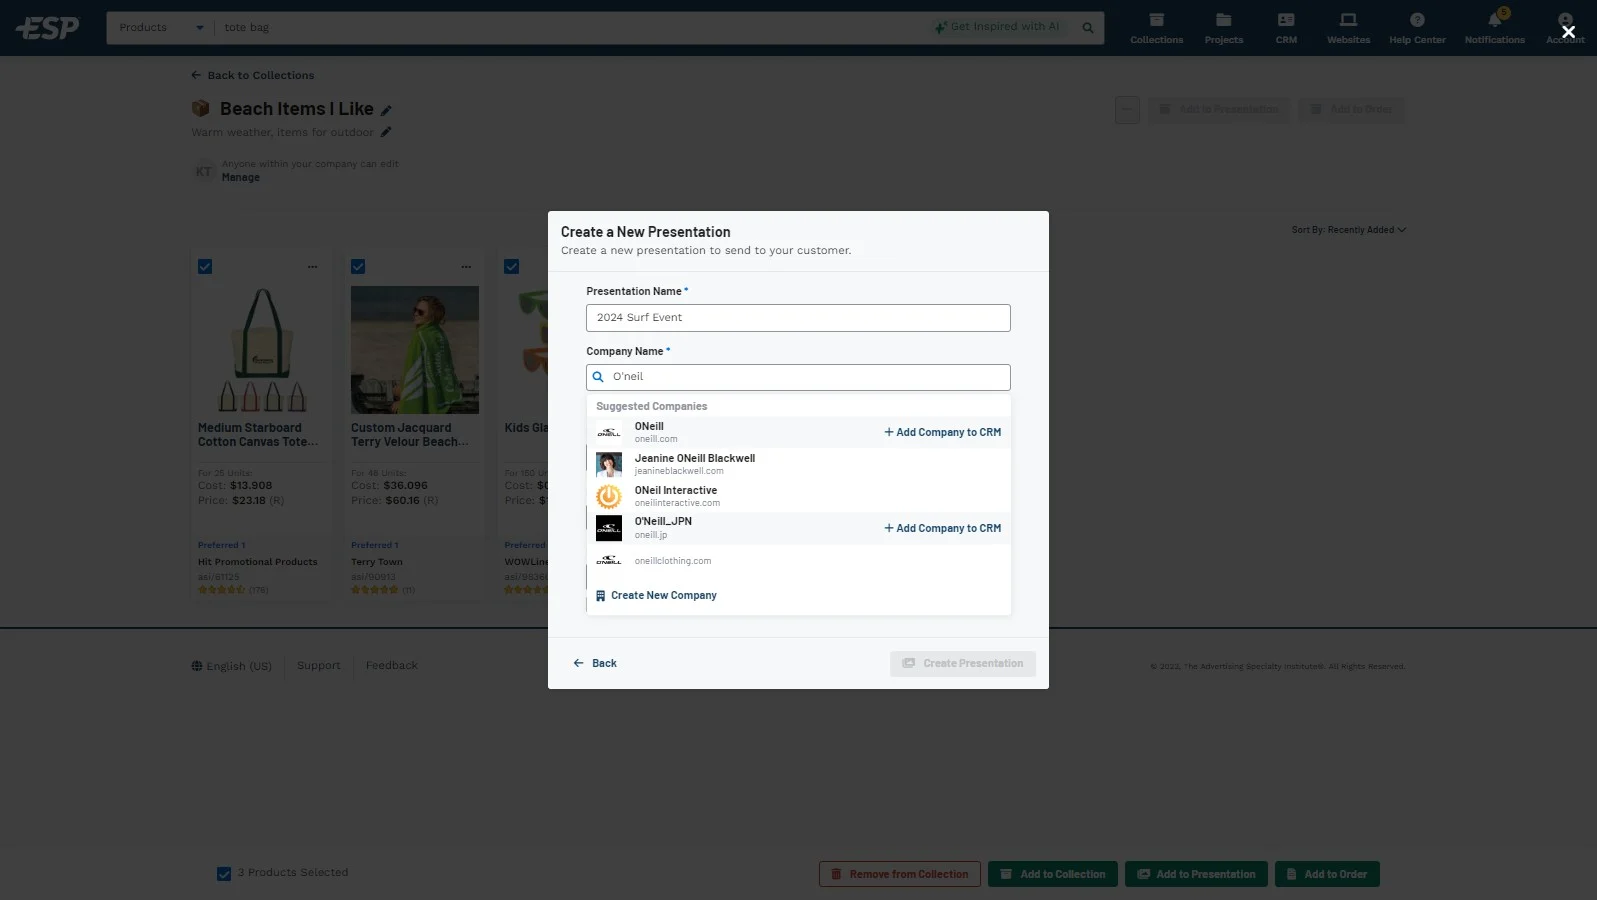1597x900 pixels.
Task: Uncheck the Medium Starboard Tote checkbox
Action: pos(205,267)
